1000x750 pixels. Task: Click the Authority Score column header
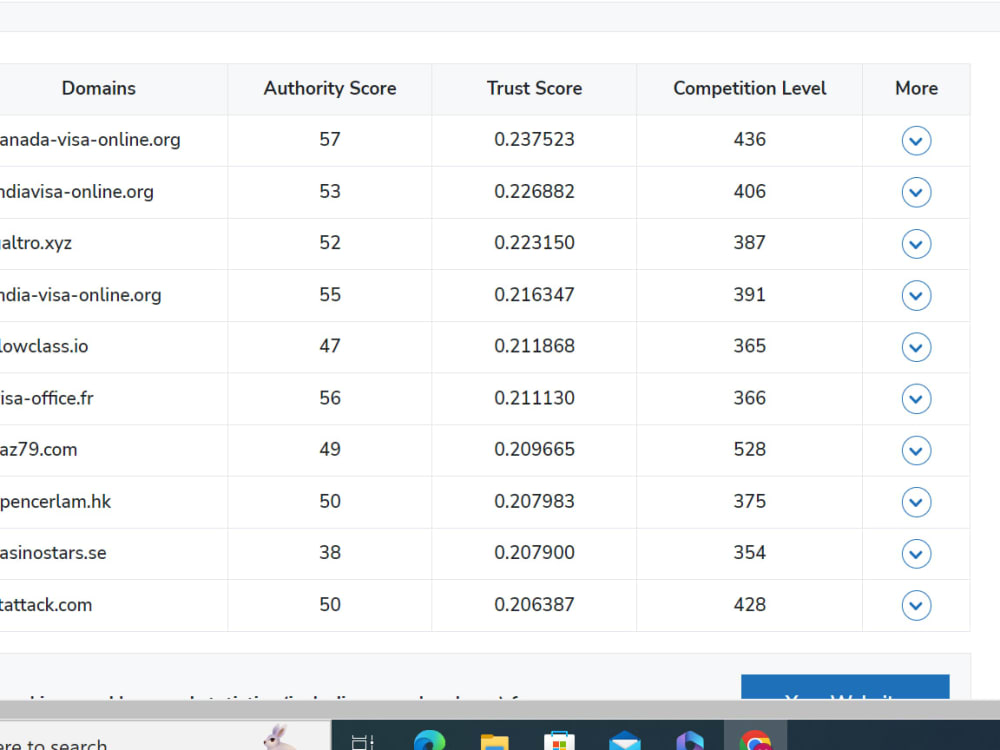point(330,89)
